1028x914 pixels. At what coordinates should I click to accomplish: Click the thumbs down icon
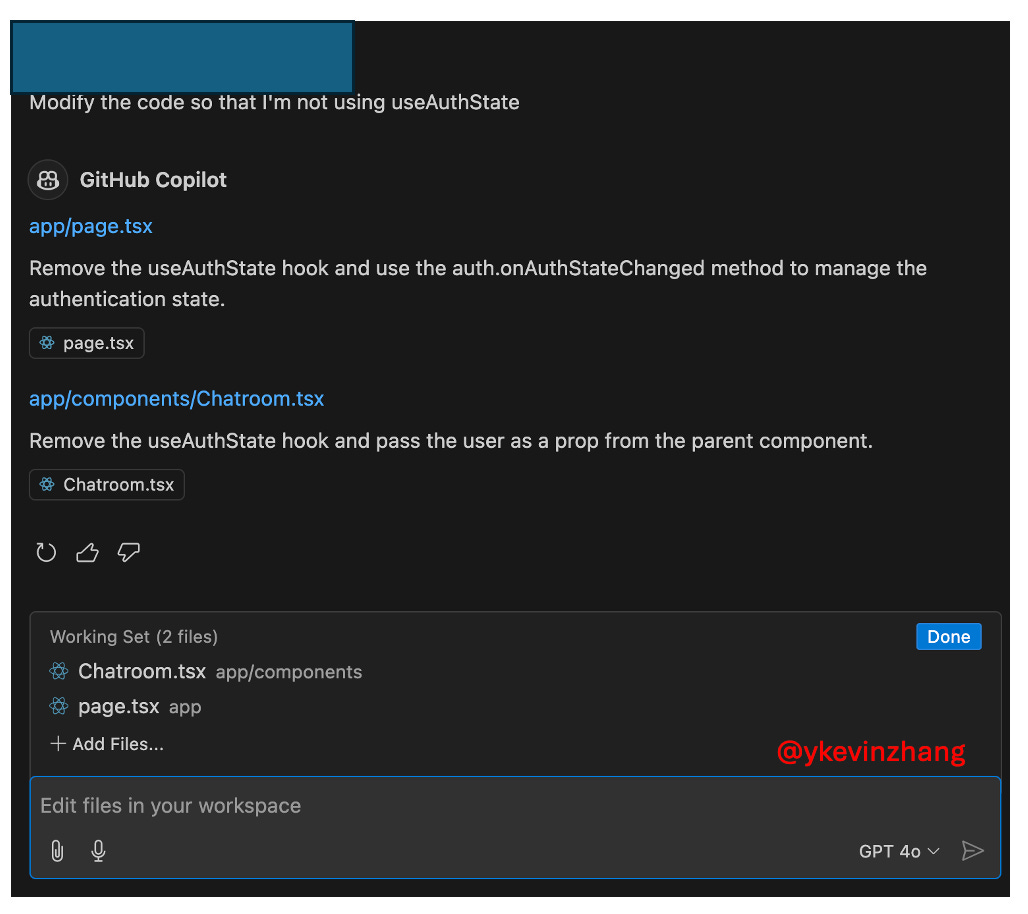pyautogui.click(x=128, y=553)
